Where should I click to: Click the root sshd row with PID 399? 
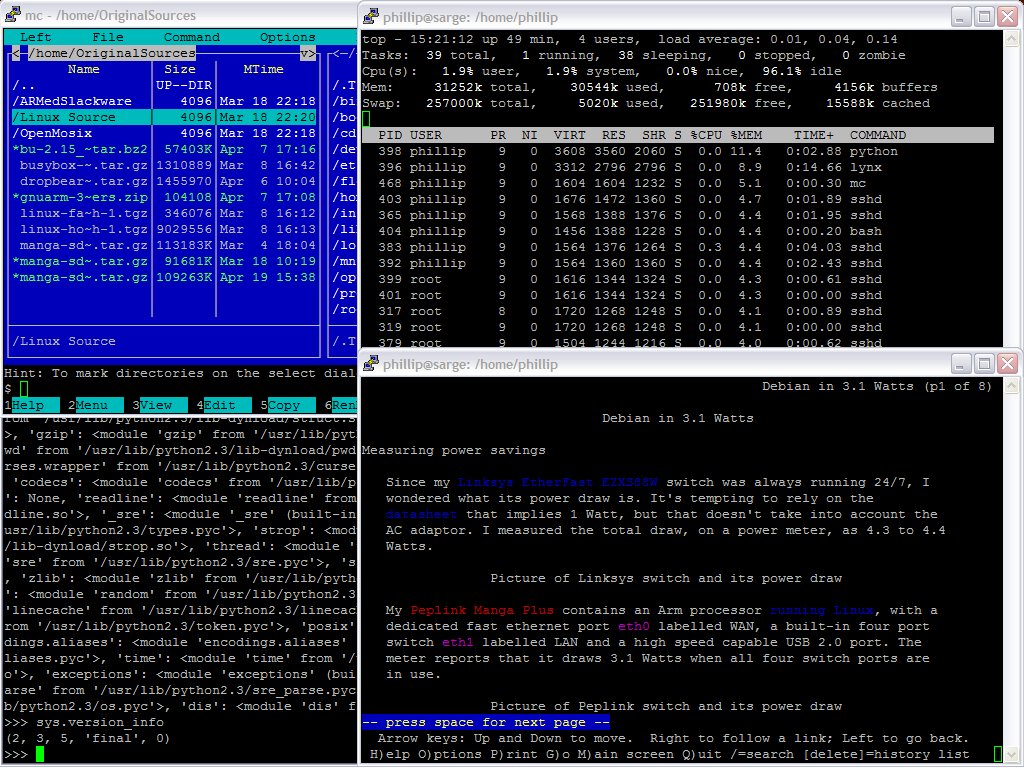(630, 280)
